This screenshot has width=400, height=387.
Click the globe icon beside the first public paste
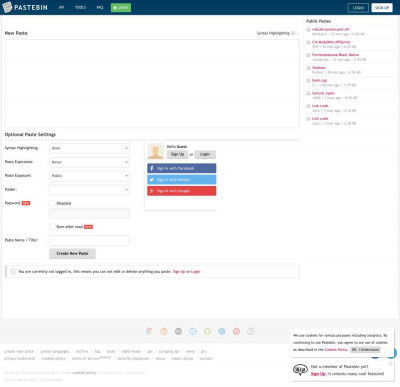308,30
